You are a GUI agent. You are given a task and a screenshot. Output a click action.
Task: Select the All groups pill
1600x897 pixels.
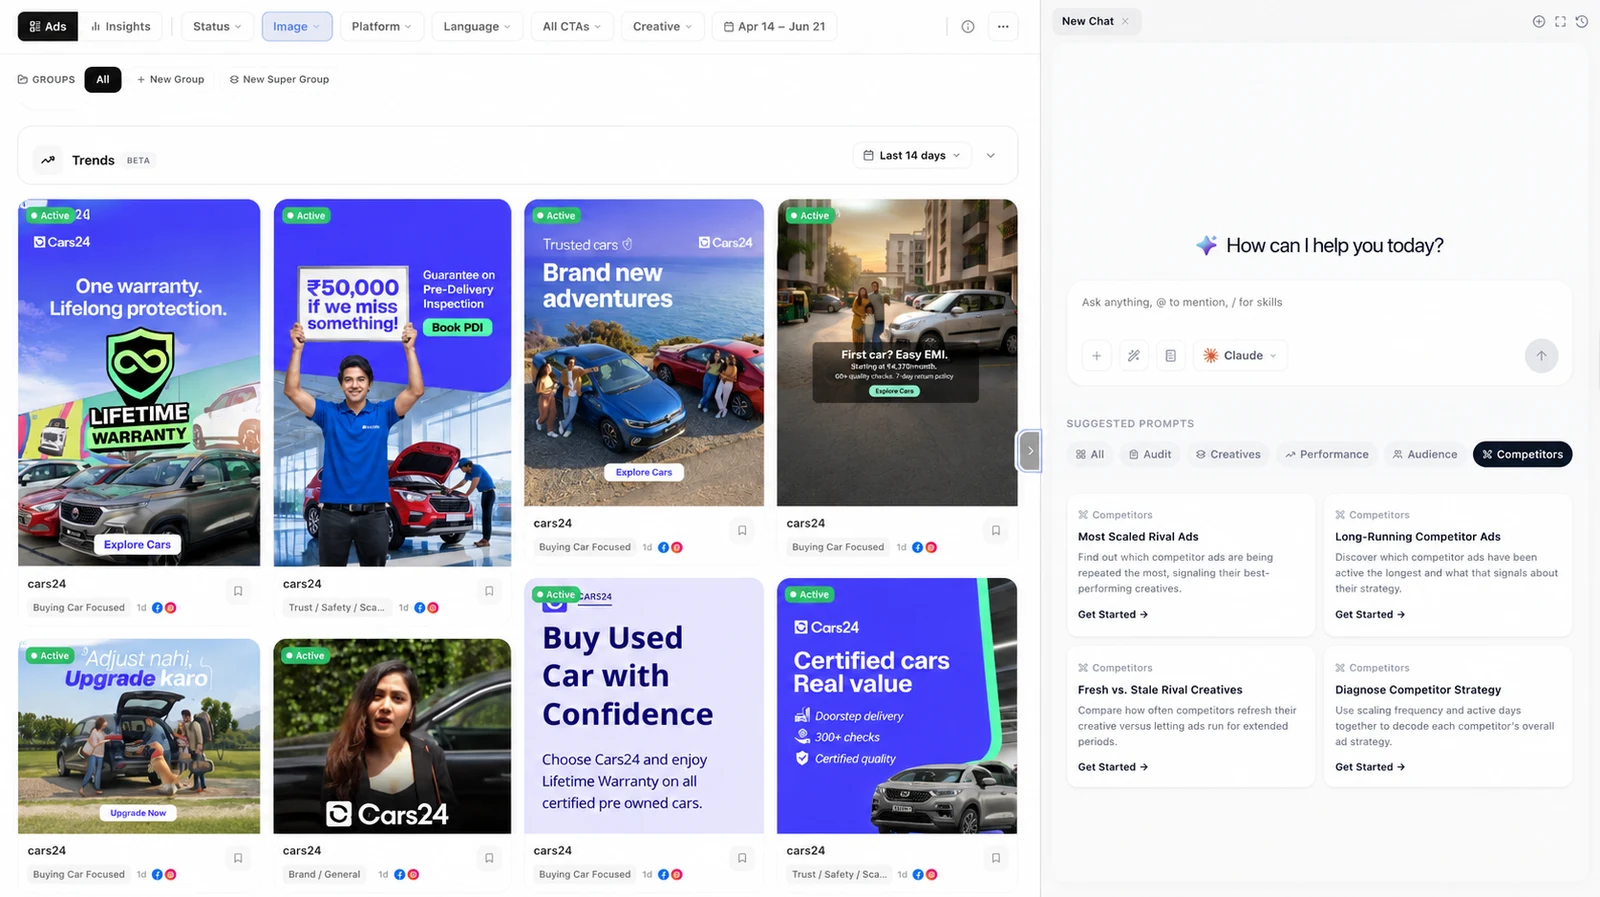pyautogui.click(x=103, y=79)
